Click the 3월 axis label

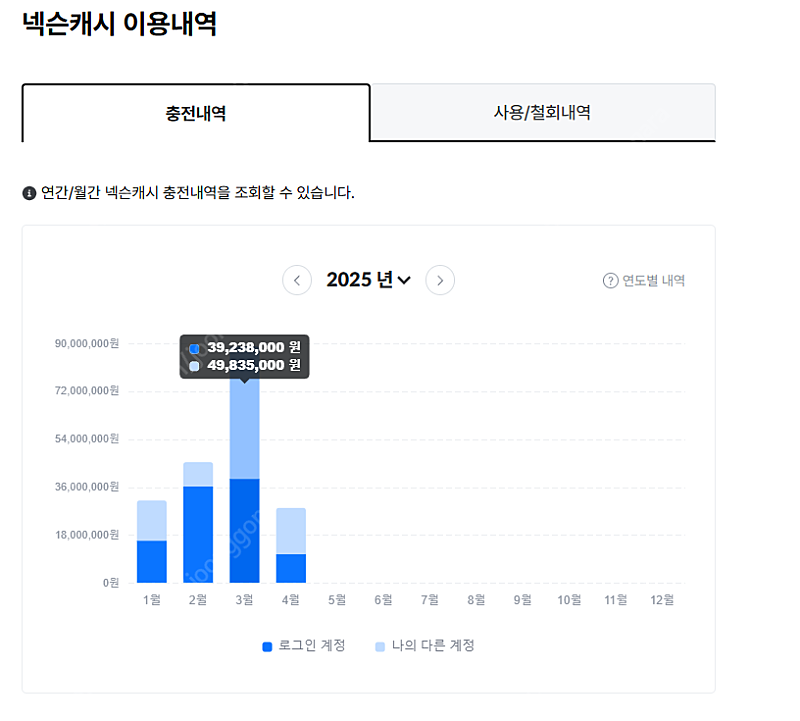[244, 600]
